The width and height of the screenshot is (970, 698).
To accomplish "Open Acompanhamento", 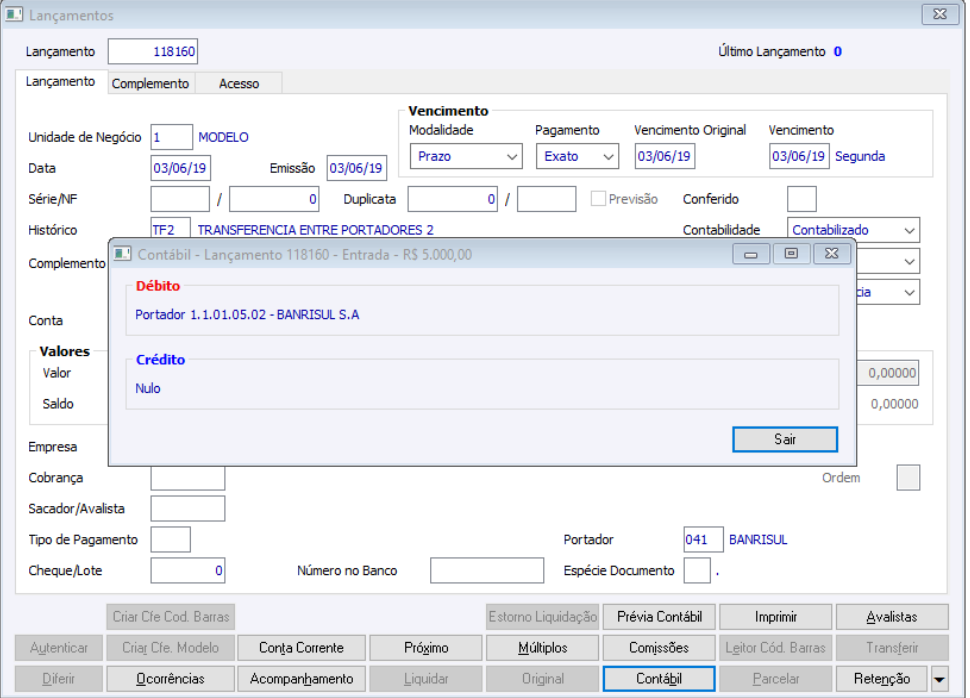I will pyautogui.click(x=301, y=679).
